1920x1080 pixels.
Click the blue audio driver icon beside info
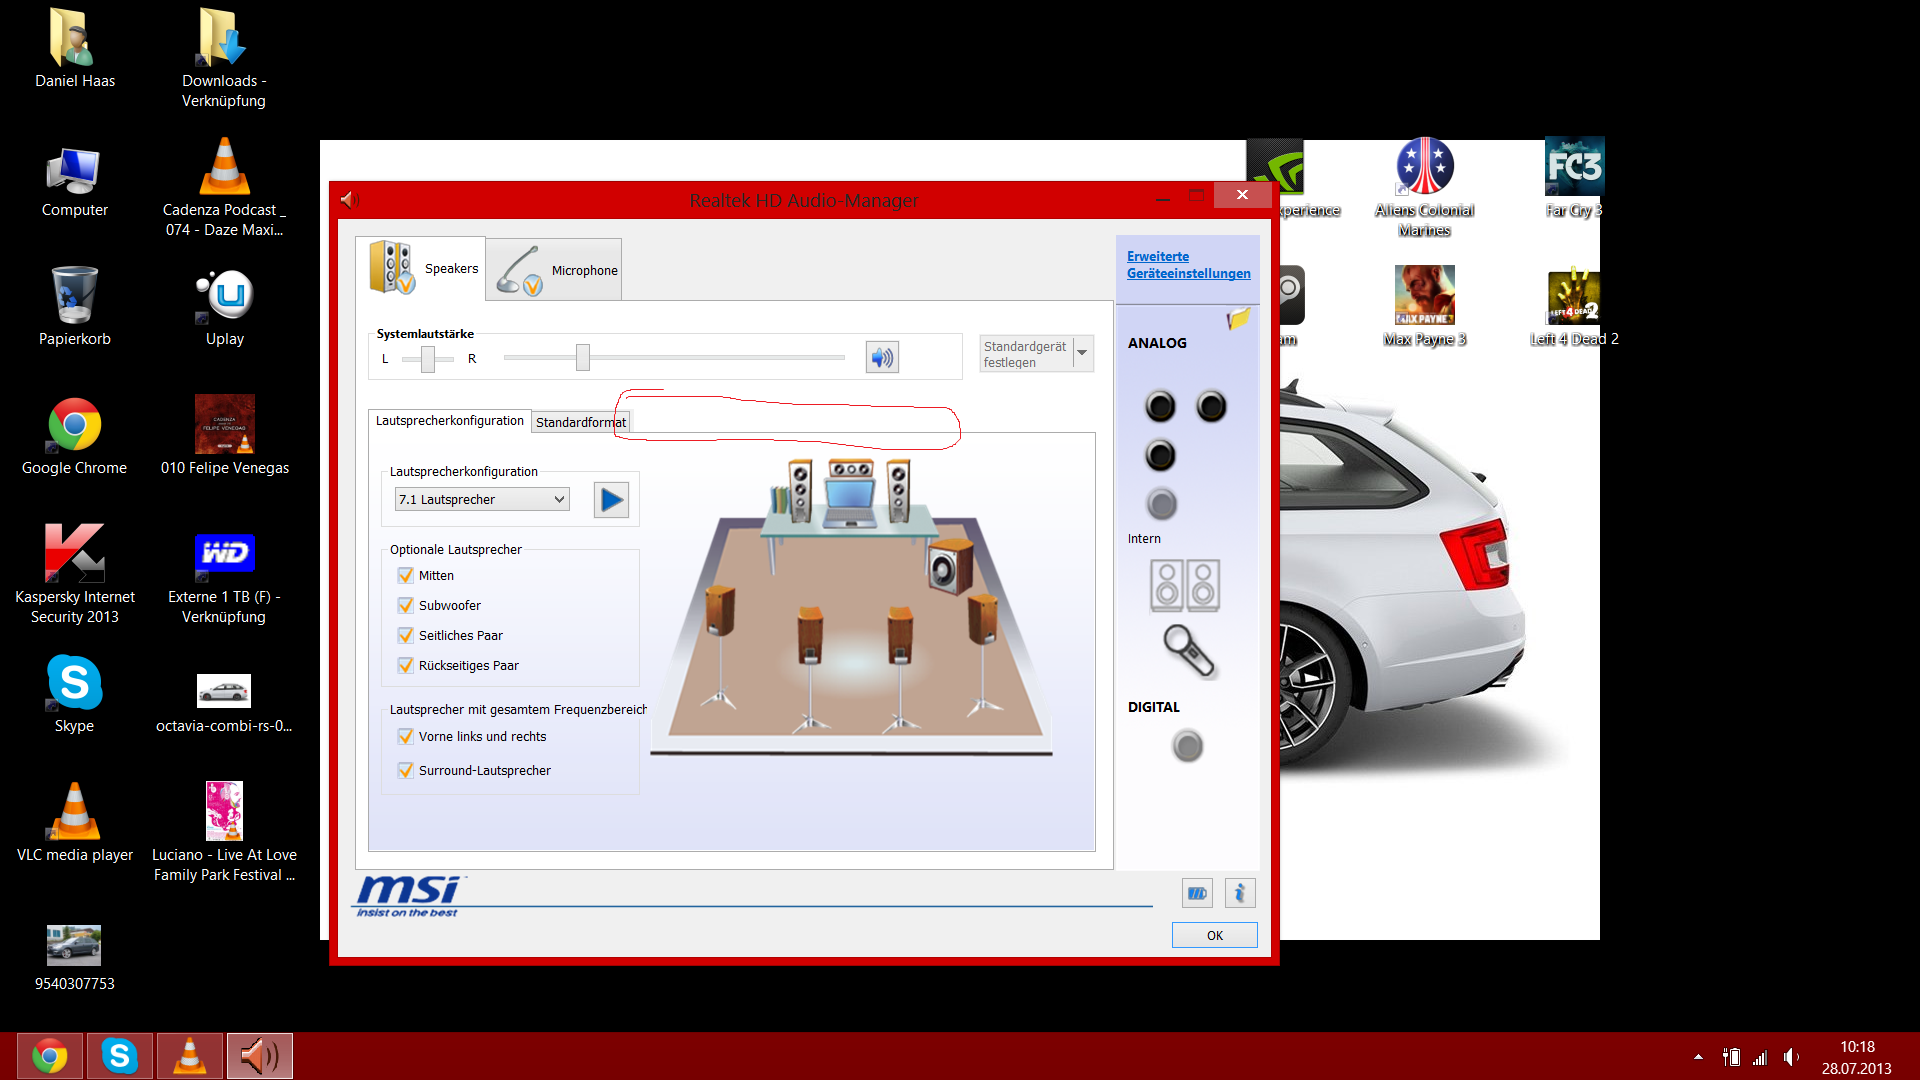(1197, 893)
